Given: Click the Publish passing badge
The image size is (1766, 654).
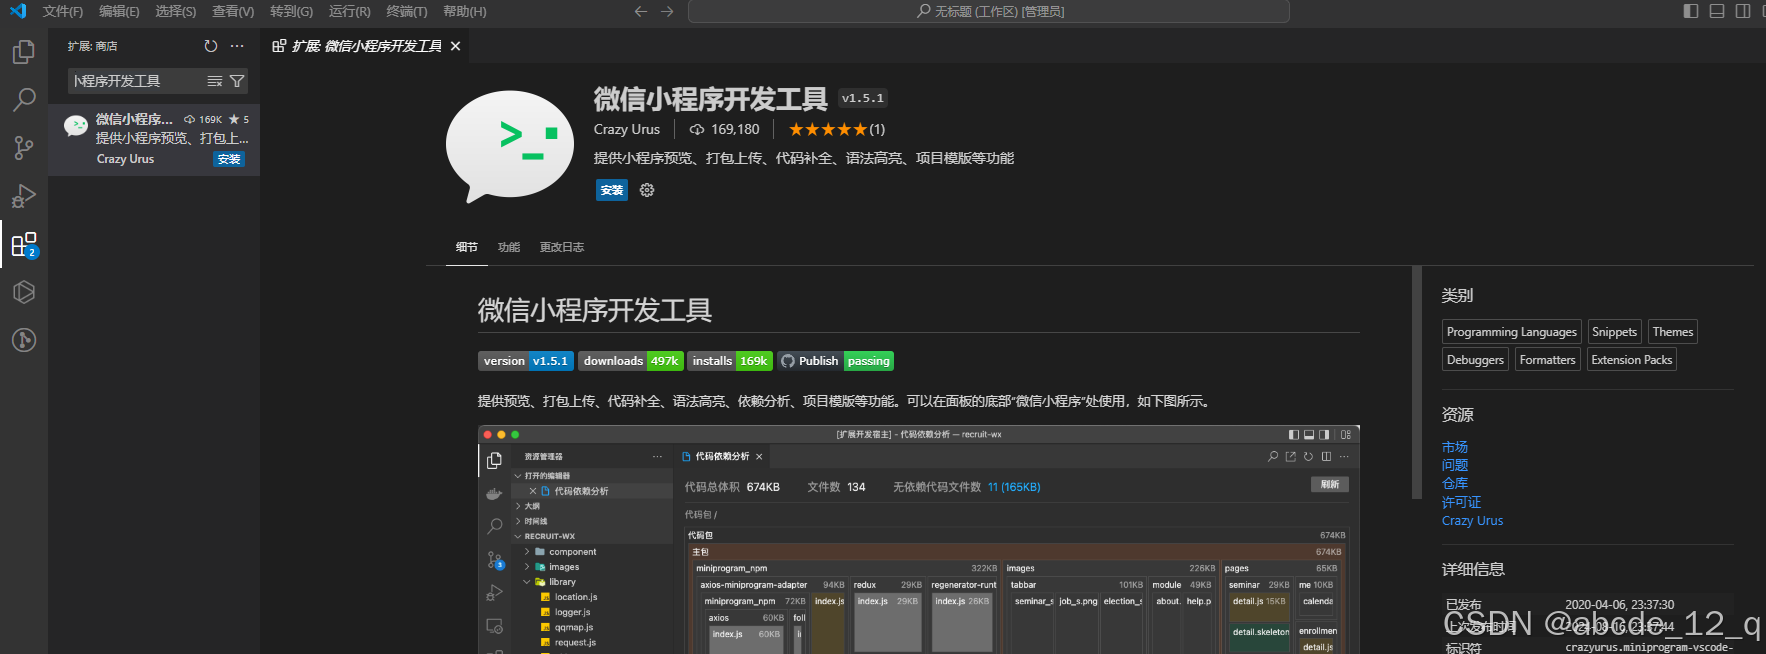Looking at the screenshot, I should click(x=835, y=361).
